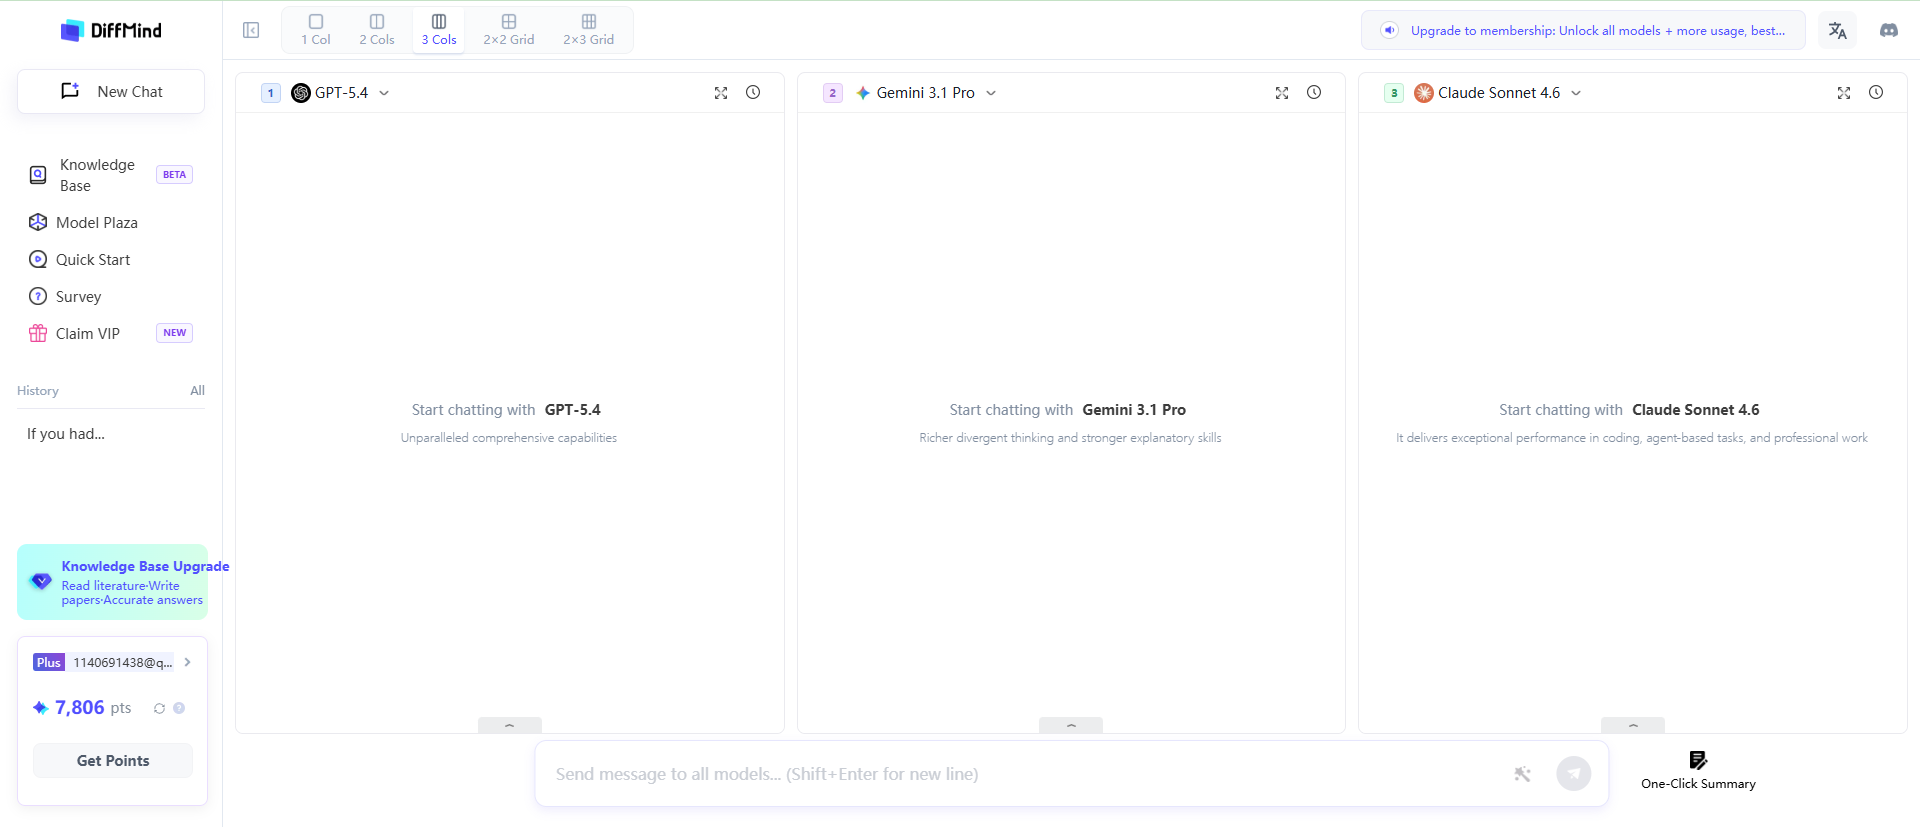This screenshot has width=1920, height=827.
Task: Click the GPT-5.4 OpenAI logo icon
Action: (x=301, y=93)
